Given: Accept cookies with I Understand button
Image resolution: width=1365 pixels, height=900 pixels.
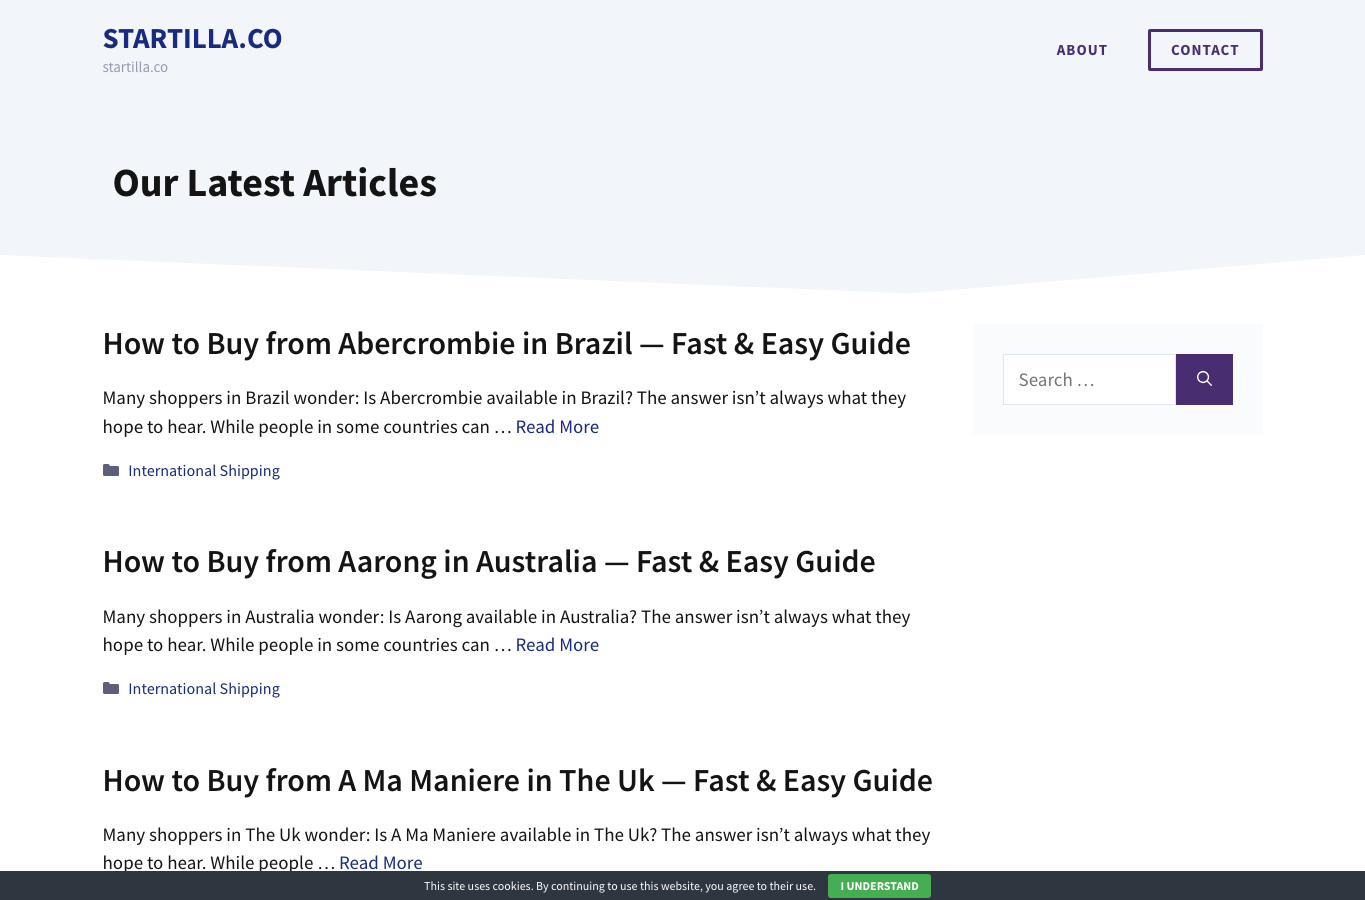Looking at the screenshot, I should (879, 886).
